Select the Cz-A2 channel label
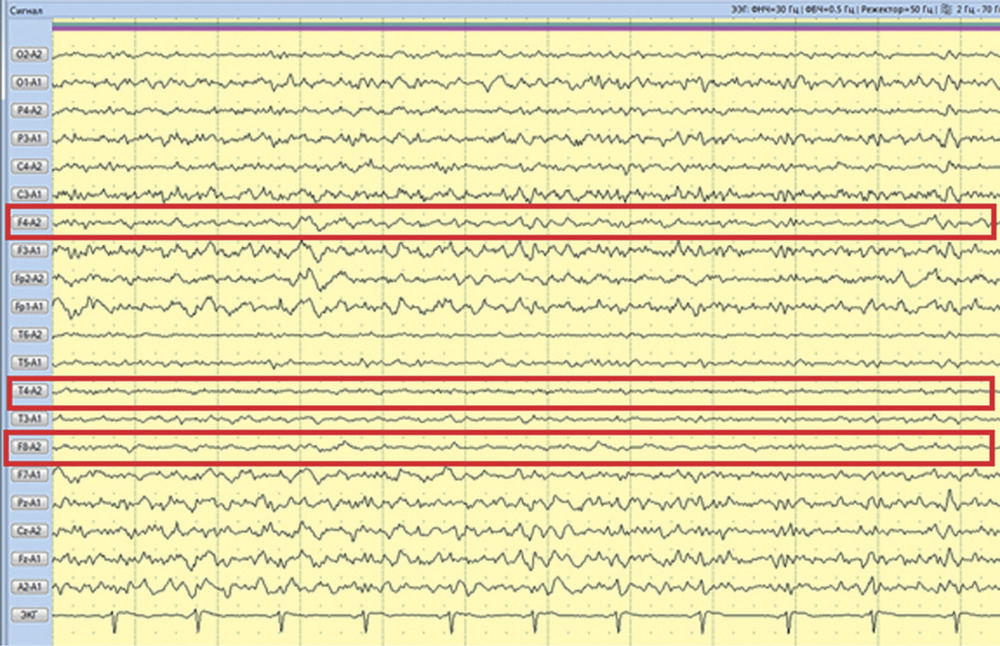Image resolution: width=1000 pixels, height=646 pixels. coord(27,530)
